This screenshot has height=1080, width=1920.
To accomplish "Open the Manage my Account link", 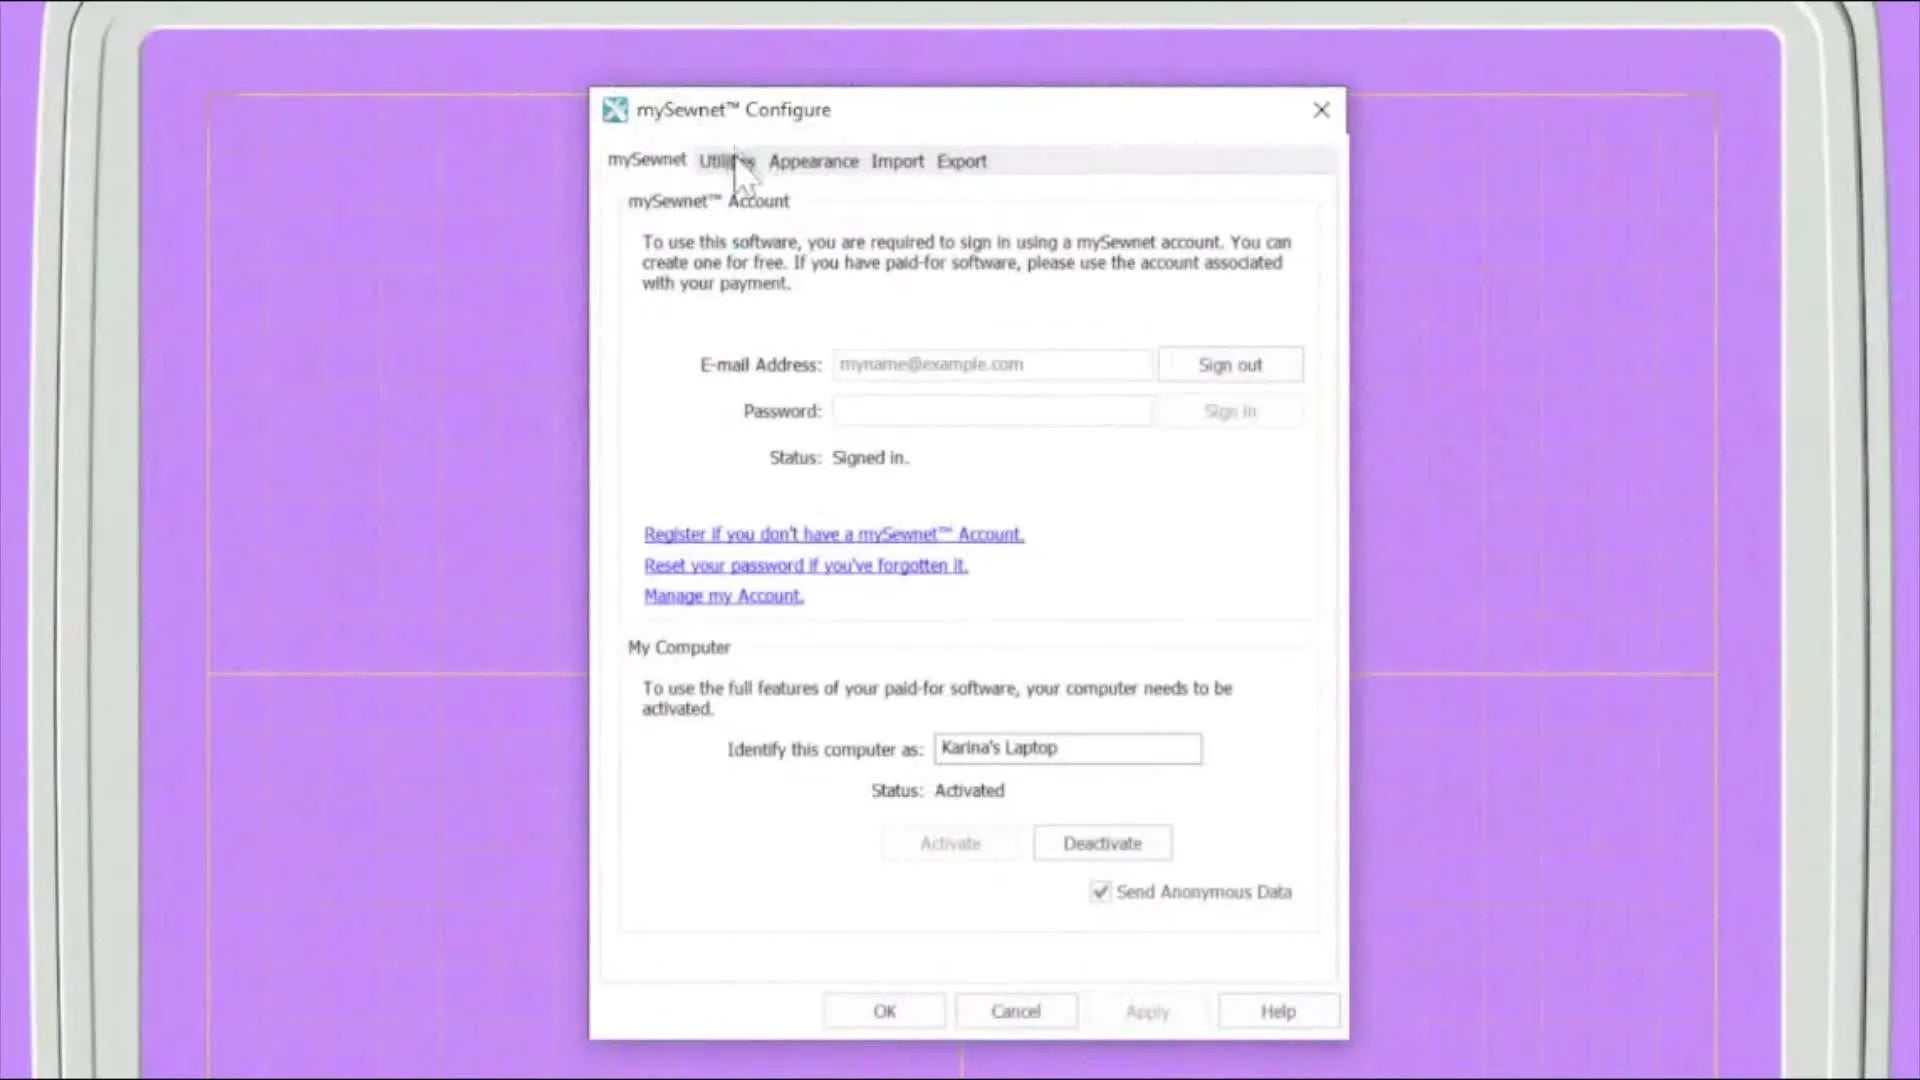I will click(724, 596).
